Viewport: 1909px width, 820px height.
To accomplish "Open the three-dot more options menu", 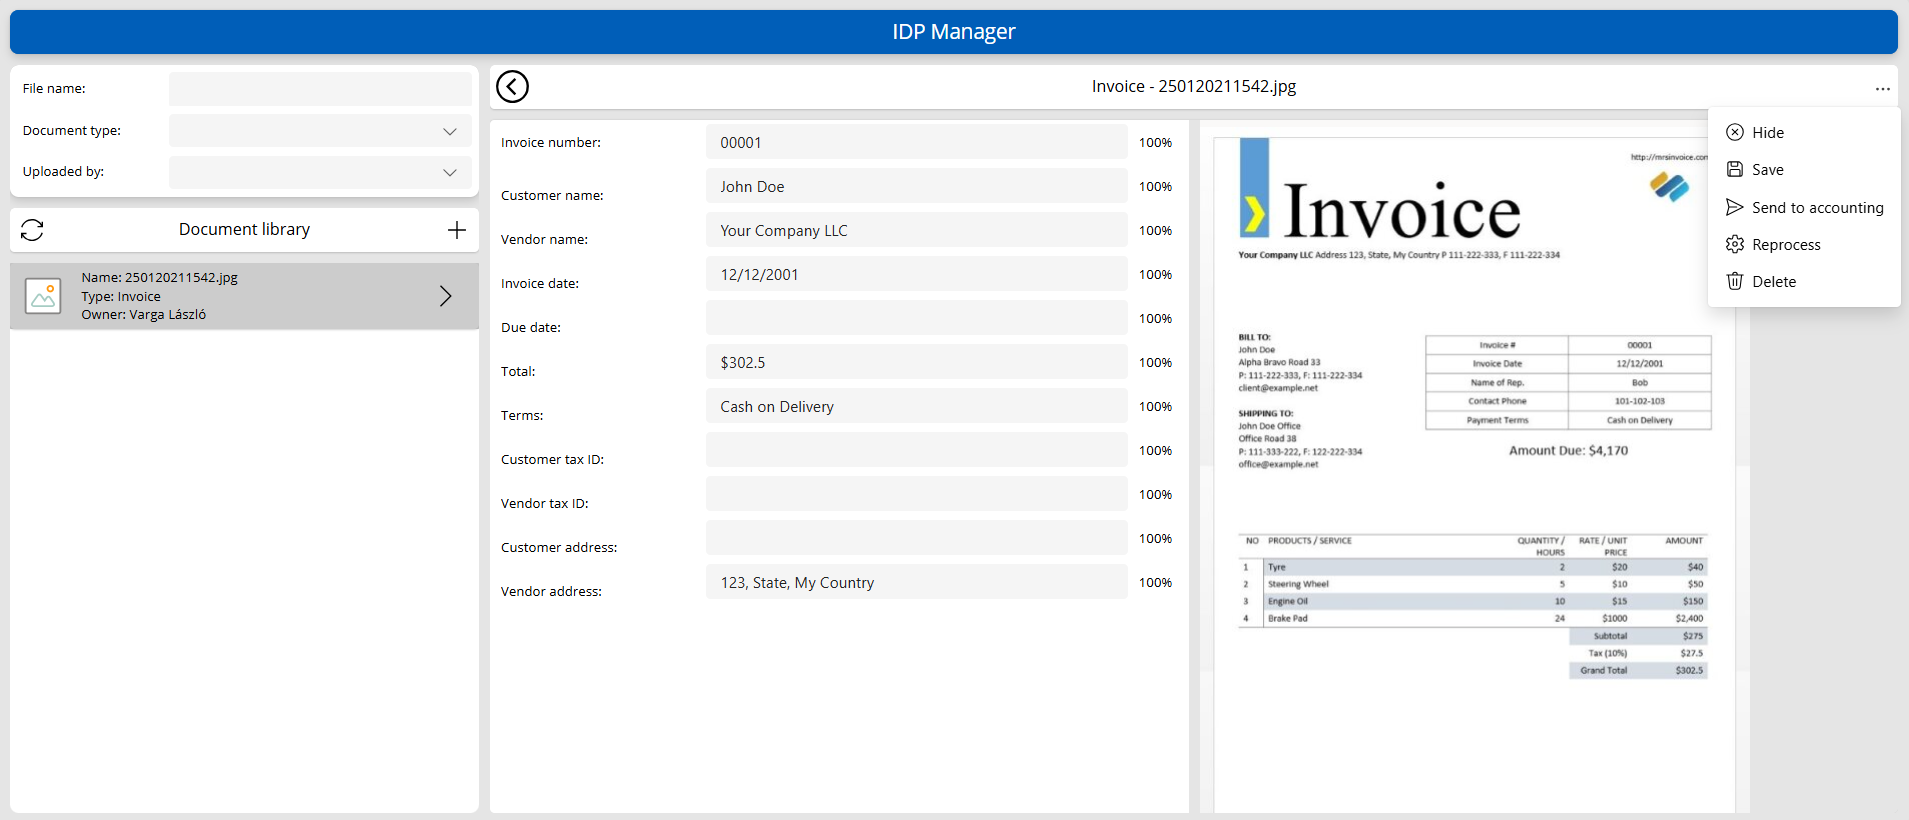I will point(1882,89).
